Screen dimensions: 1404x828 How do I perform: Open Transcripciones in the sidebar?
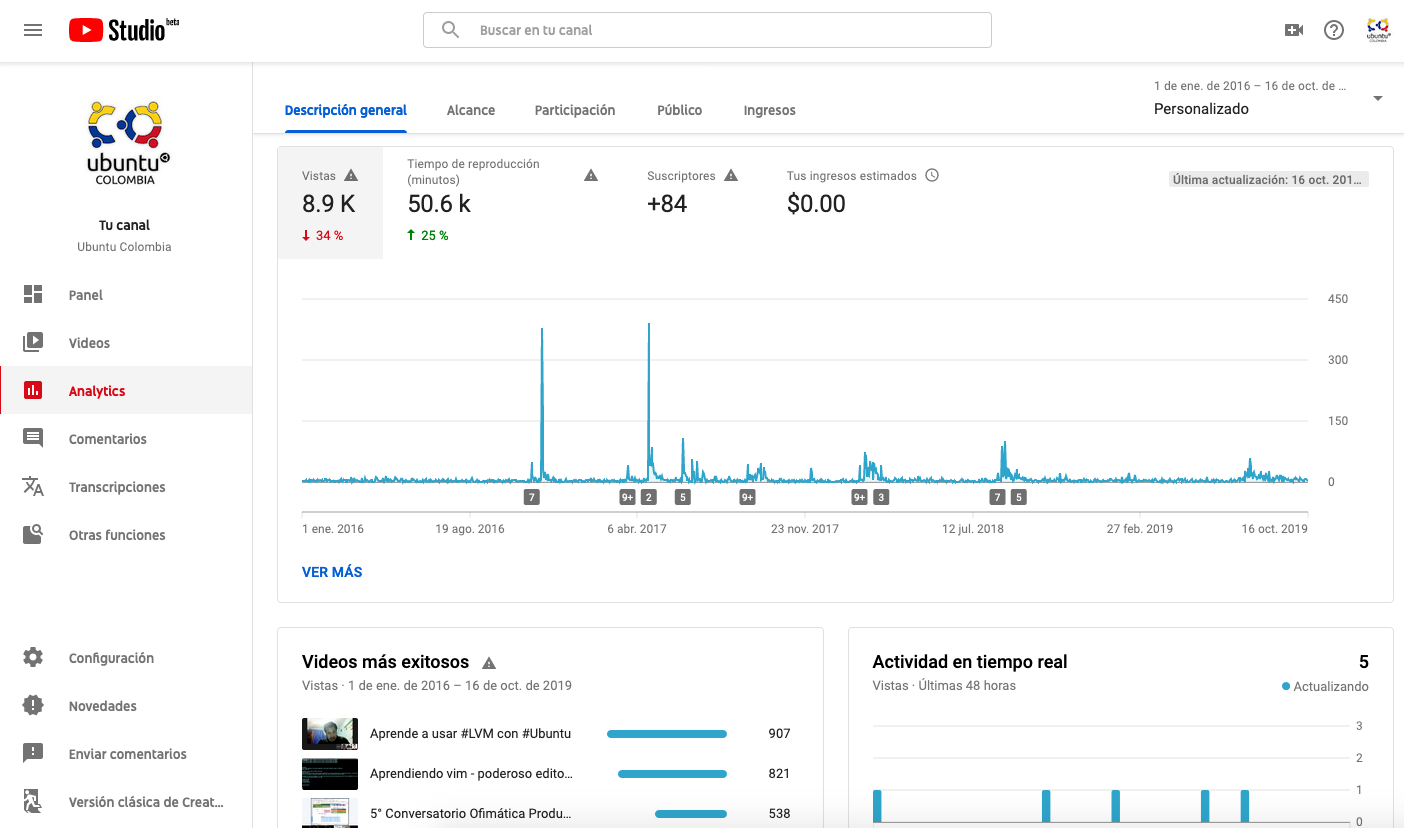[x=126, y=486]
